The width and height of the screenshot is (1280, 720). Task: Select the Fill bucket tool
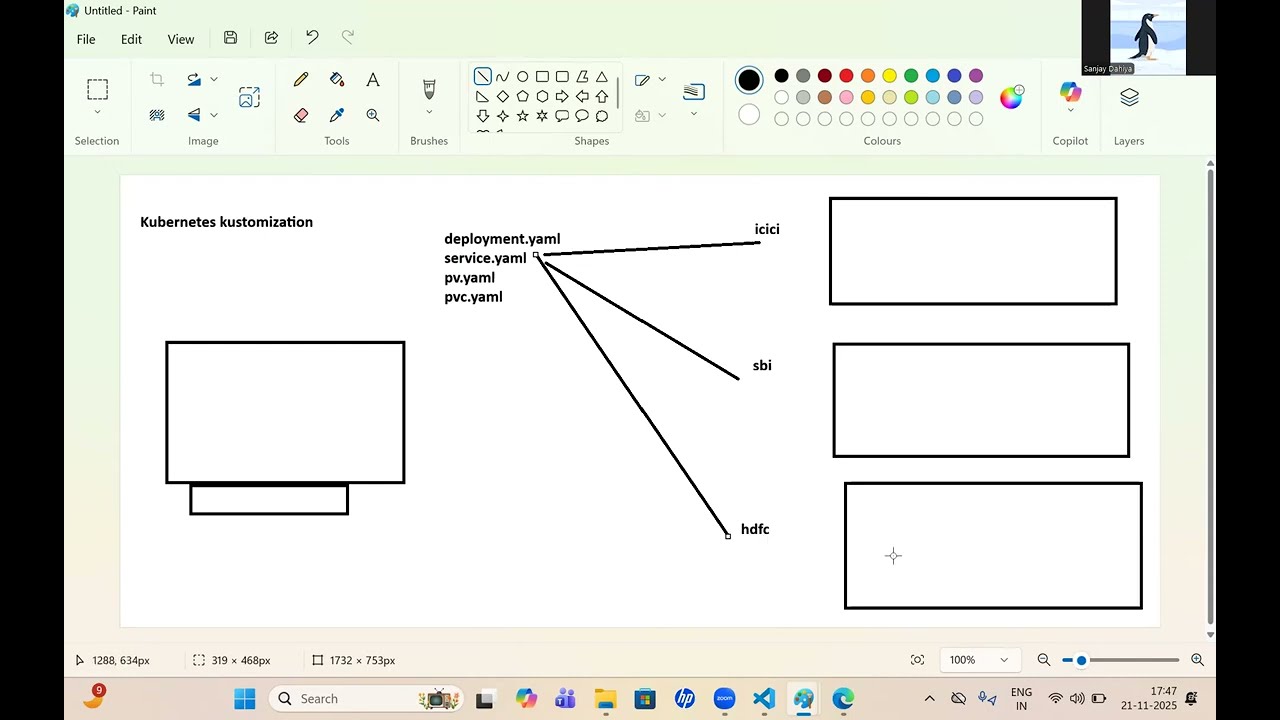[x=337, y=80]
